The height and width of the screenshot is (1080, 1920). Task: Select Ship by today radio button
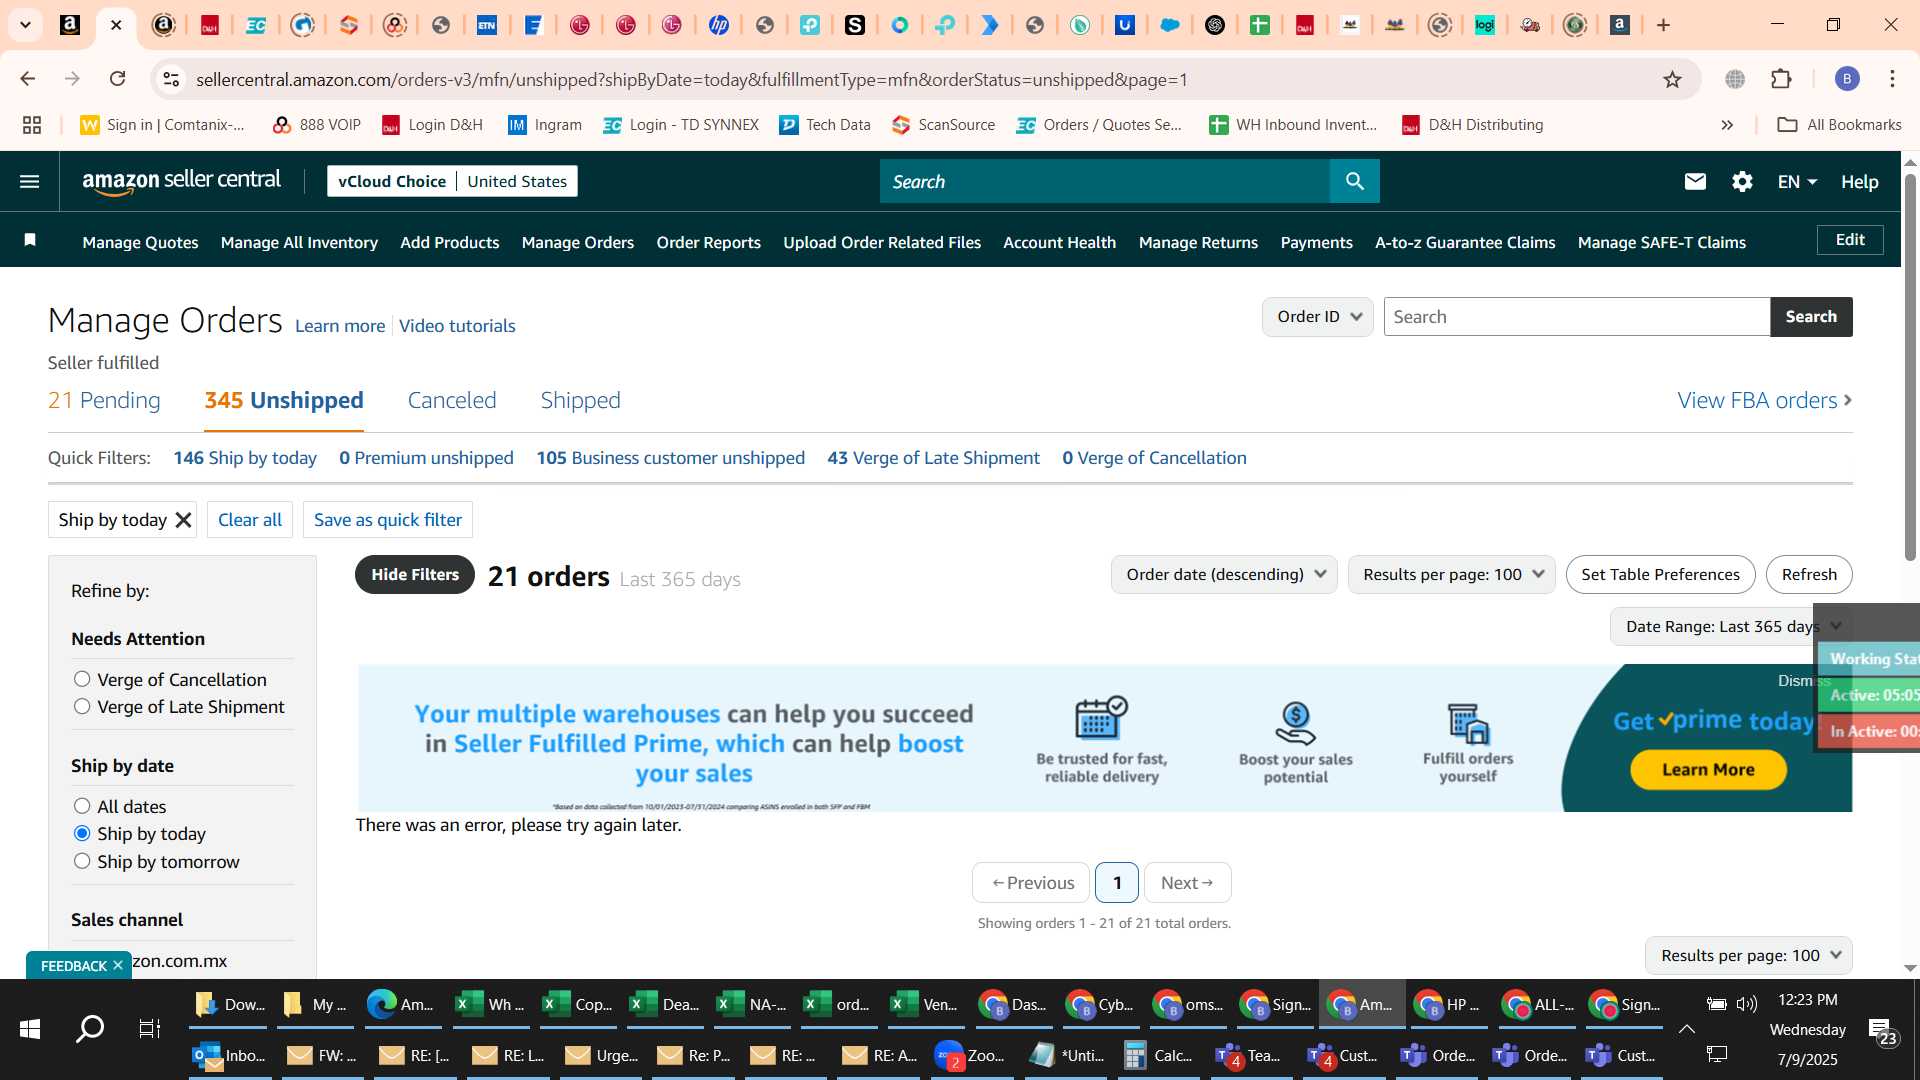tap(82, 833)
